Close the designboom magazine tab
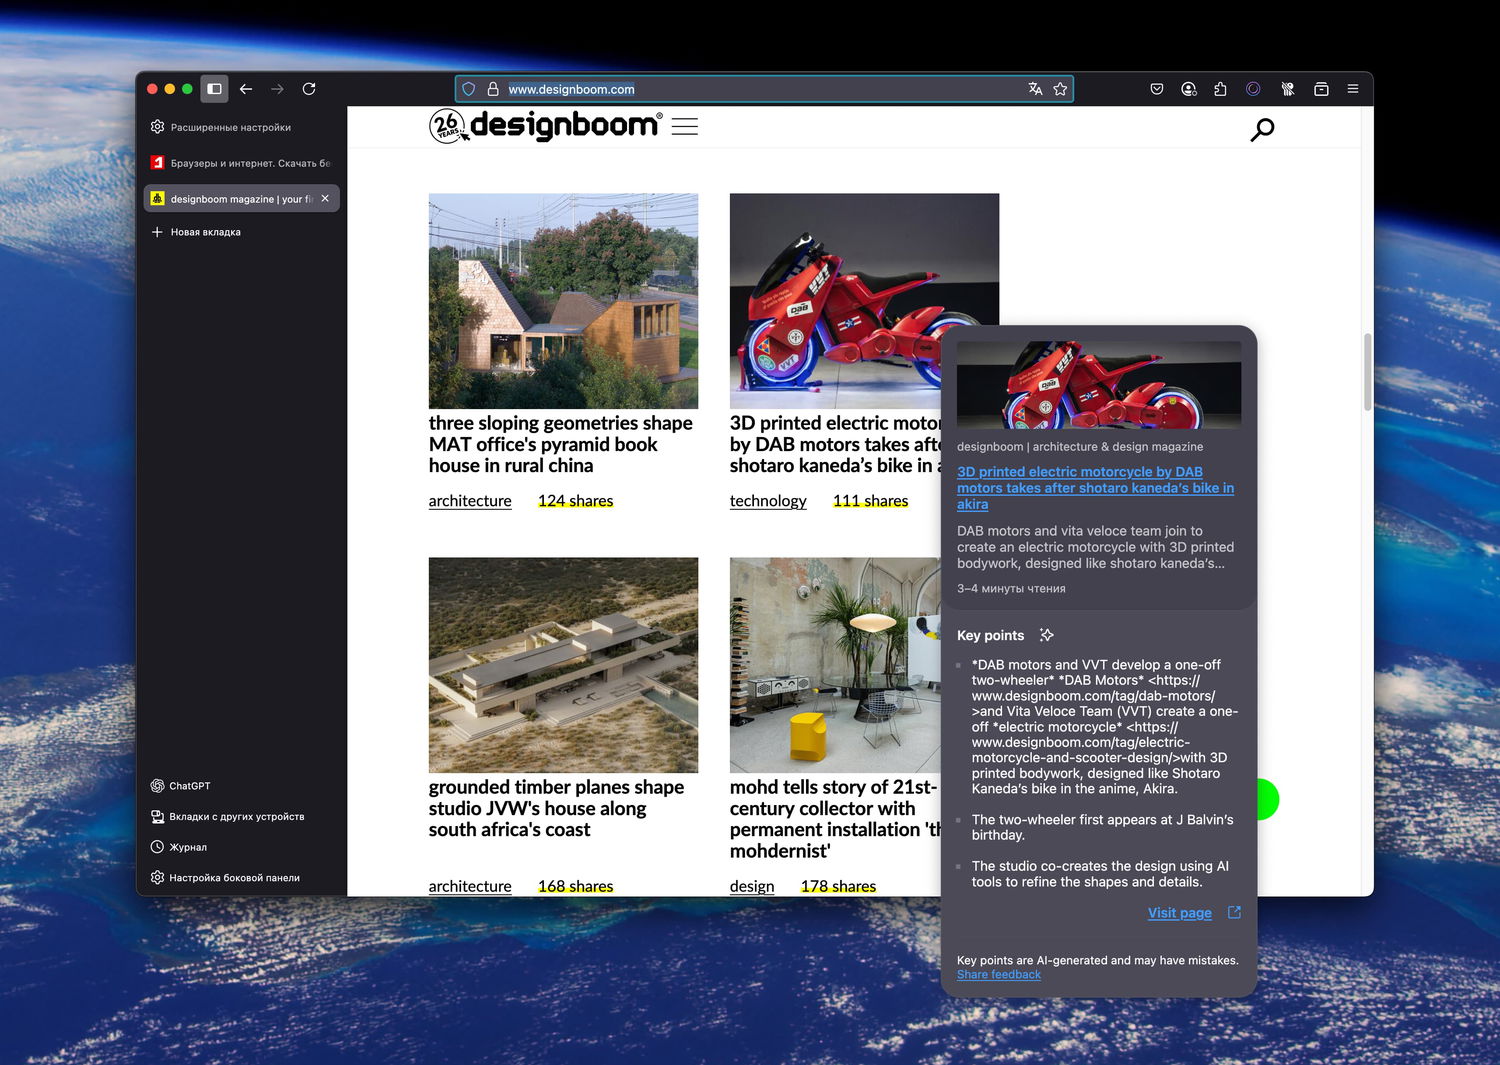 coord(325,198)
